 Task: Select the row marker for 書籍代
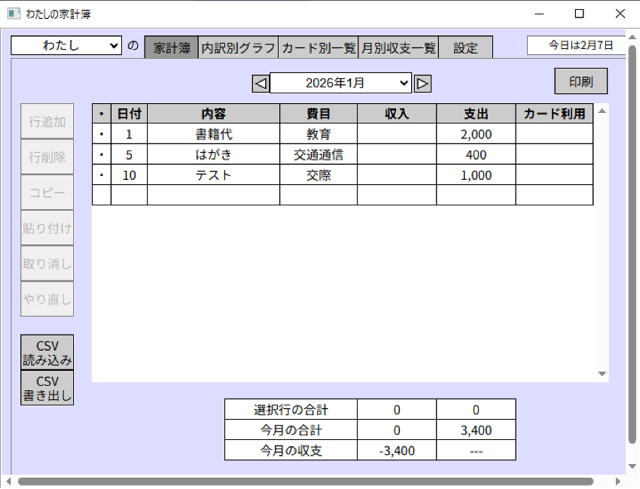(x=101, y=134)
